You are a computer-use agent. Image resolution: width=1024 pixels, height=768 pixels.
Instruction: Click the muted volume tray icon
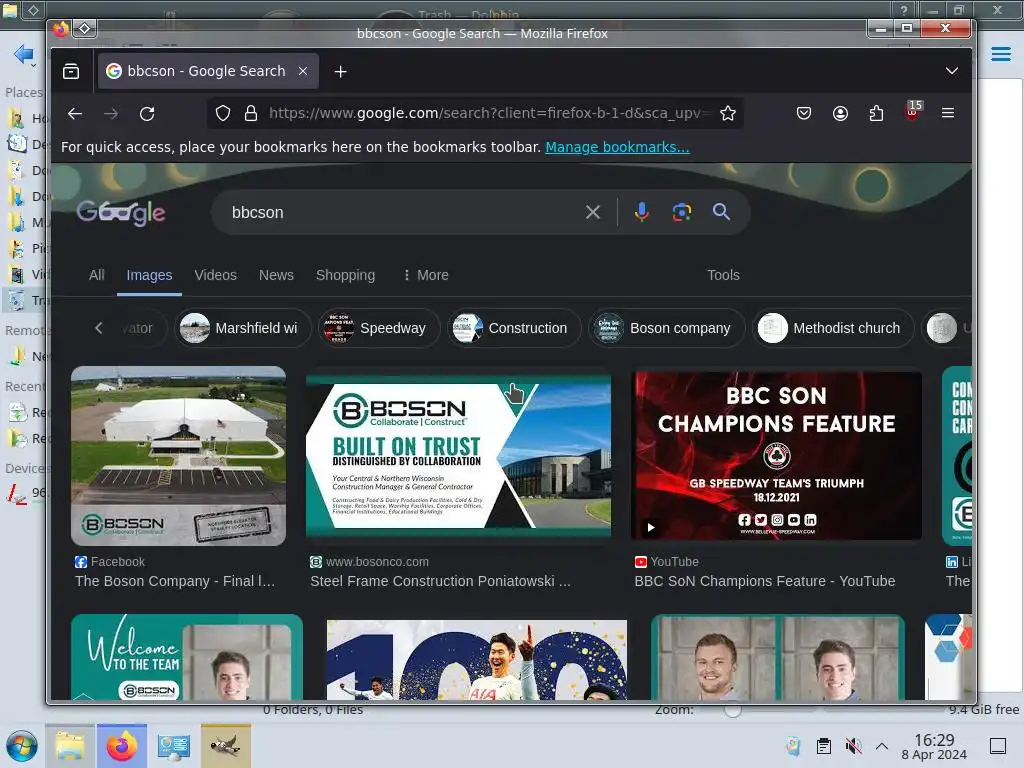(853, 746)
